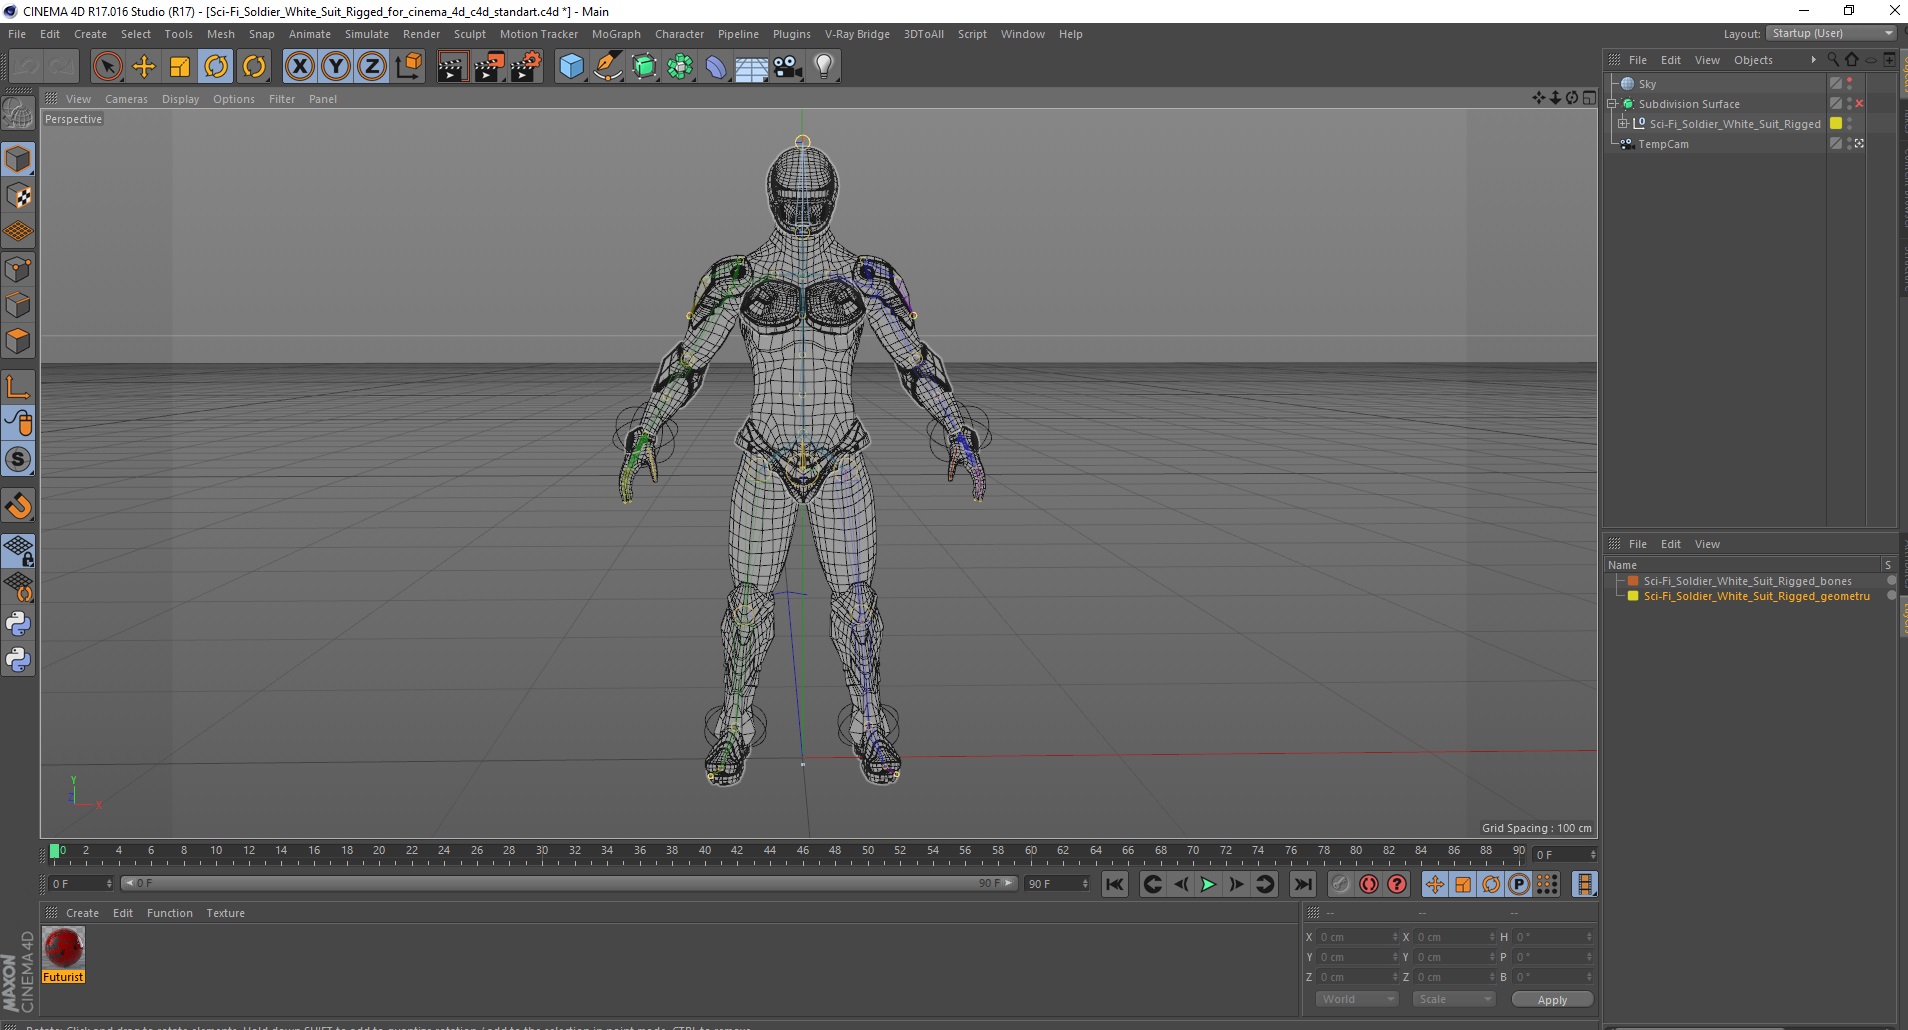Open the floor/environment objects icon

coord(751,67)
